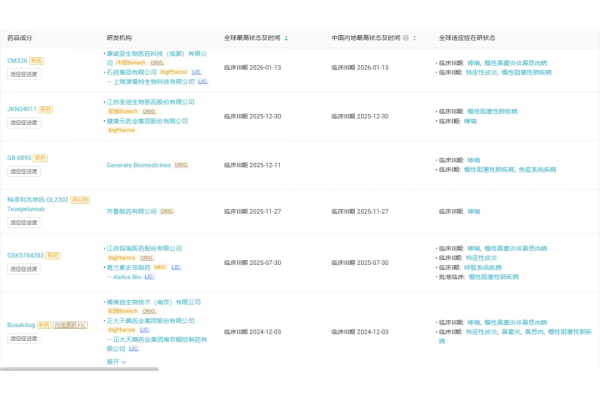Click the 新药 tag next to Bosakitug

pos(43,325)
